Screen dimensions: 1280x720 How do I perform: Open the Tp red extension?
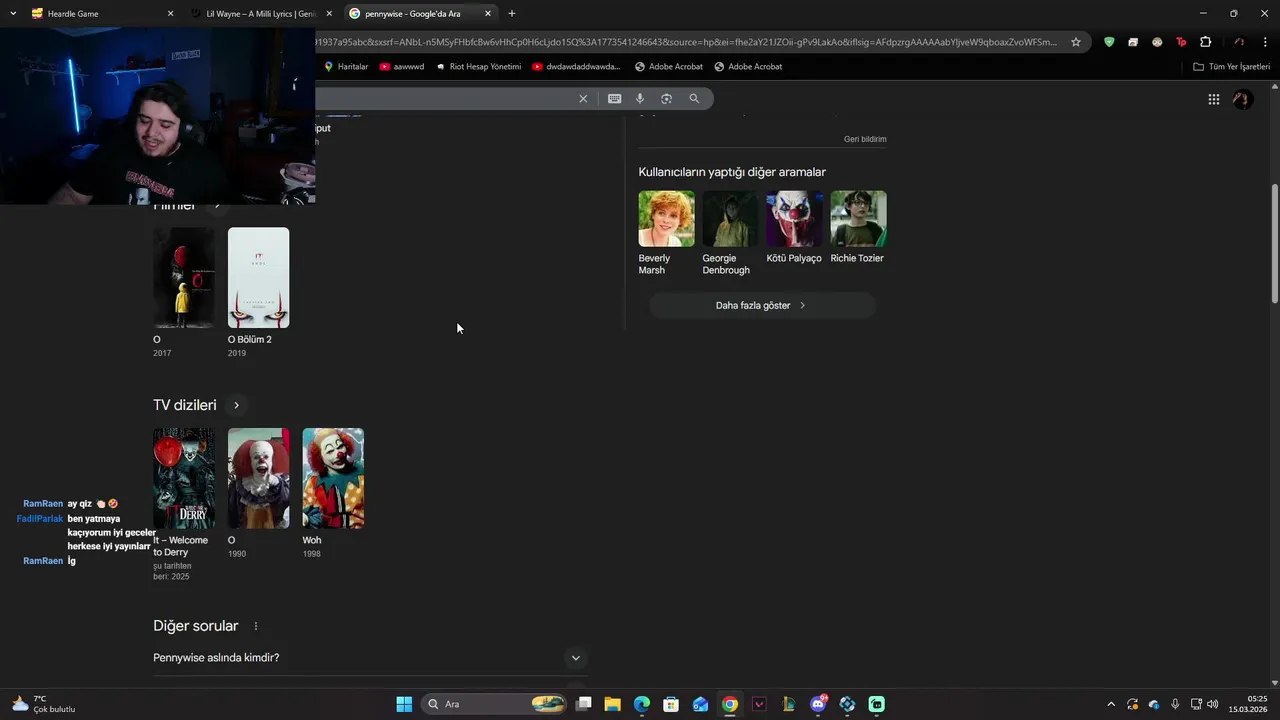tap(1181, 42)
